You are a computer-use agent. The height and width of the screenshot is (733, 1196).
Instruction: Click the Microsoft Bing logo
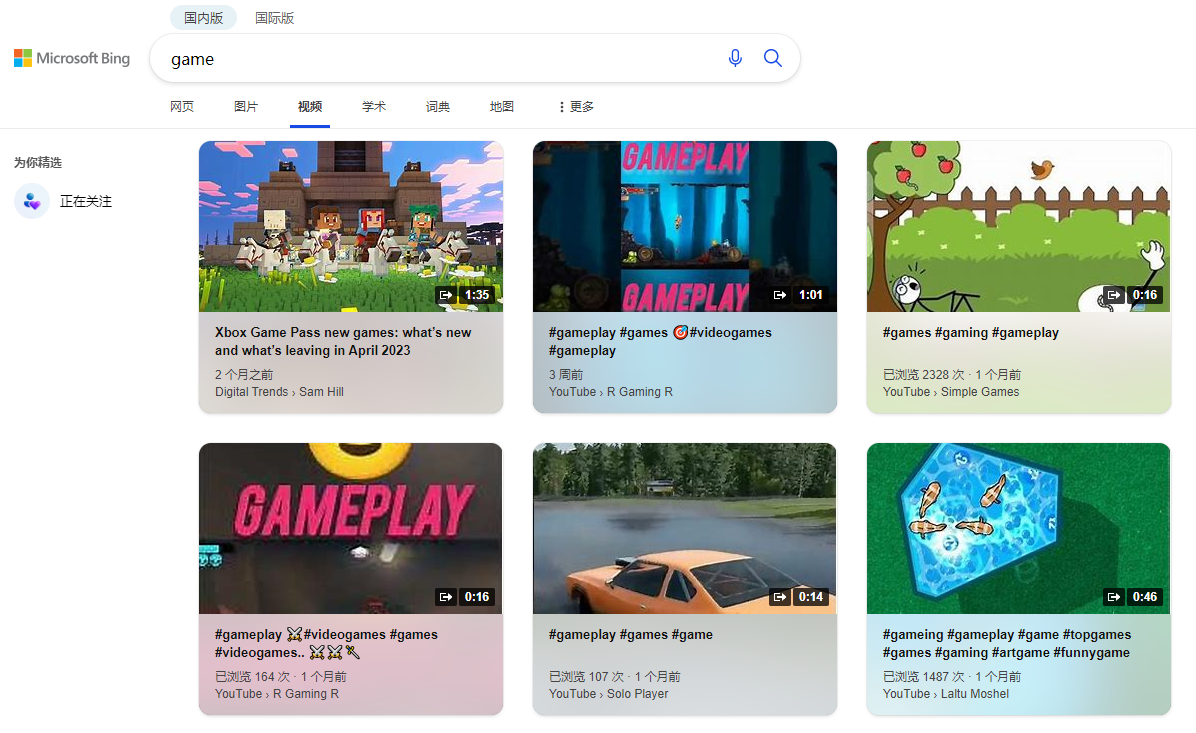[x=72, y=58]
